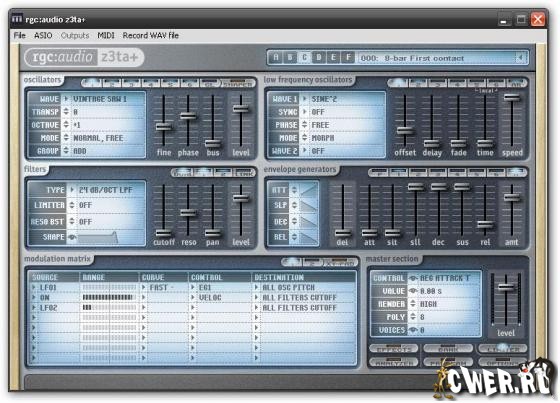Viewport: 560px width, 403px height.
Task: Open the Outputs menu
Action: (x=75, y=35)
